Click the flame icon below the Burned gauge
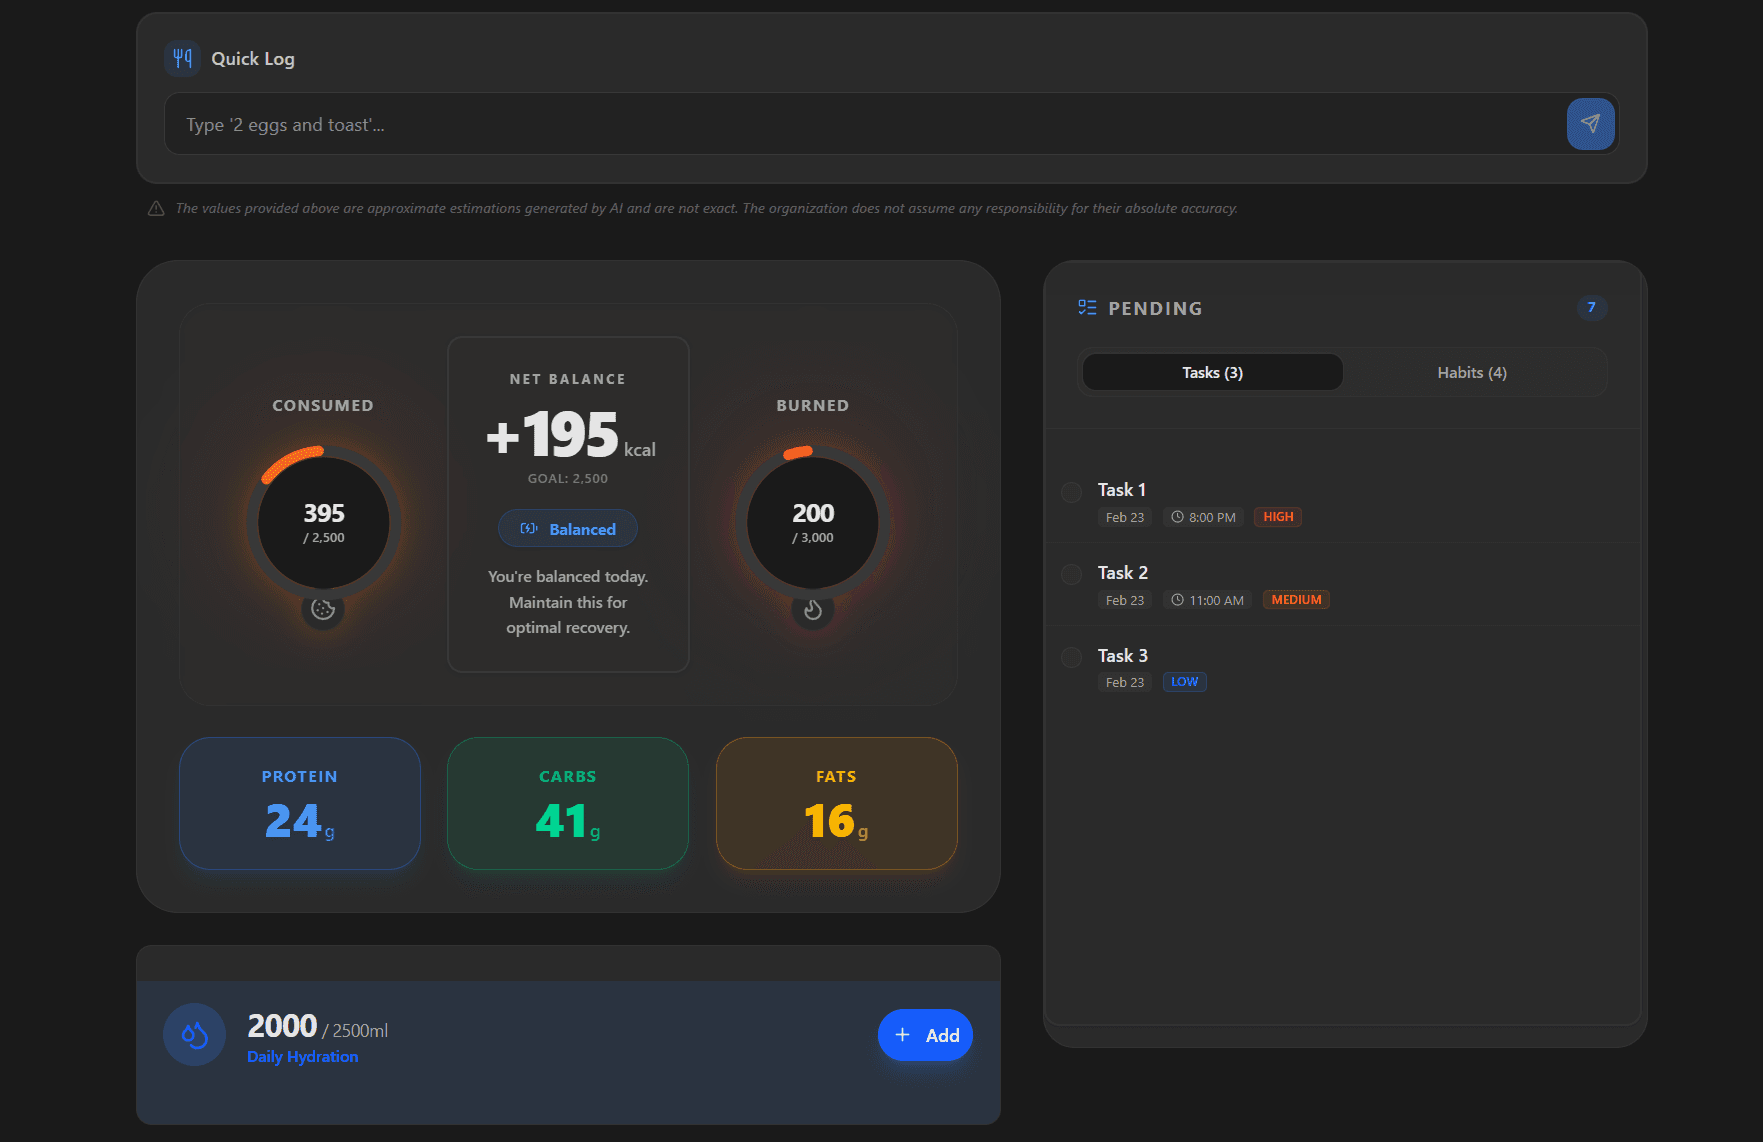This screenshot has height=1142, width=1763. (x=813, y=609)
